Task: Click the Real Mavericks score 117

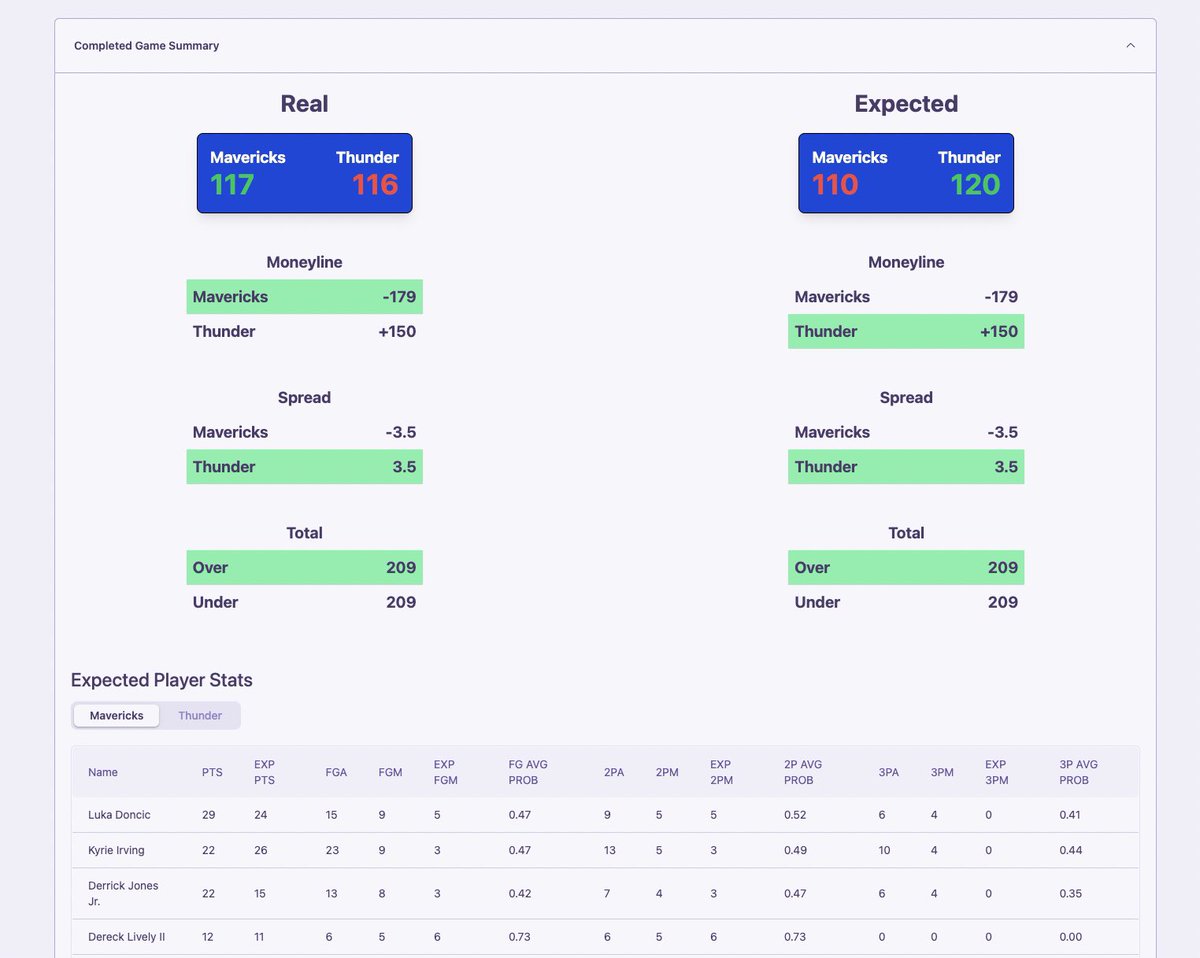Action: point(232,185)
